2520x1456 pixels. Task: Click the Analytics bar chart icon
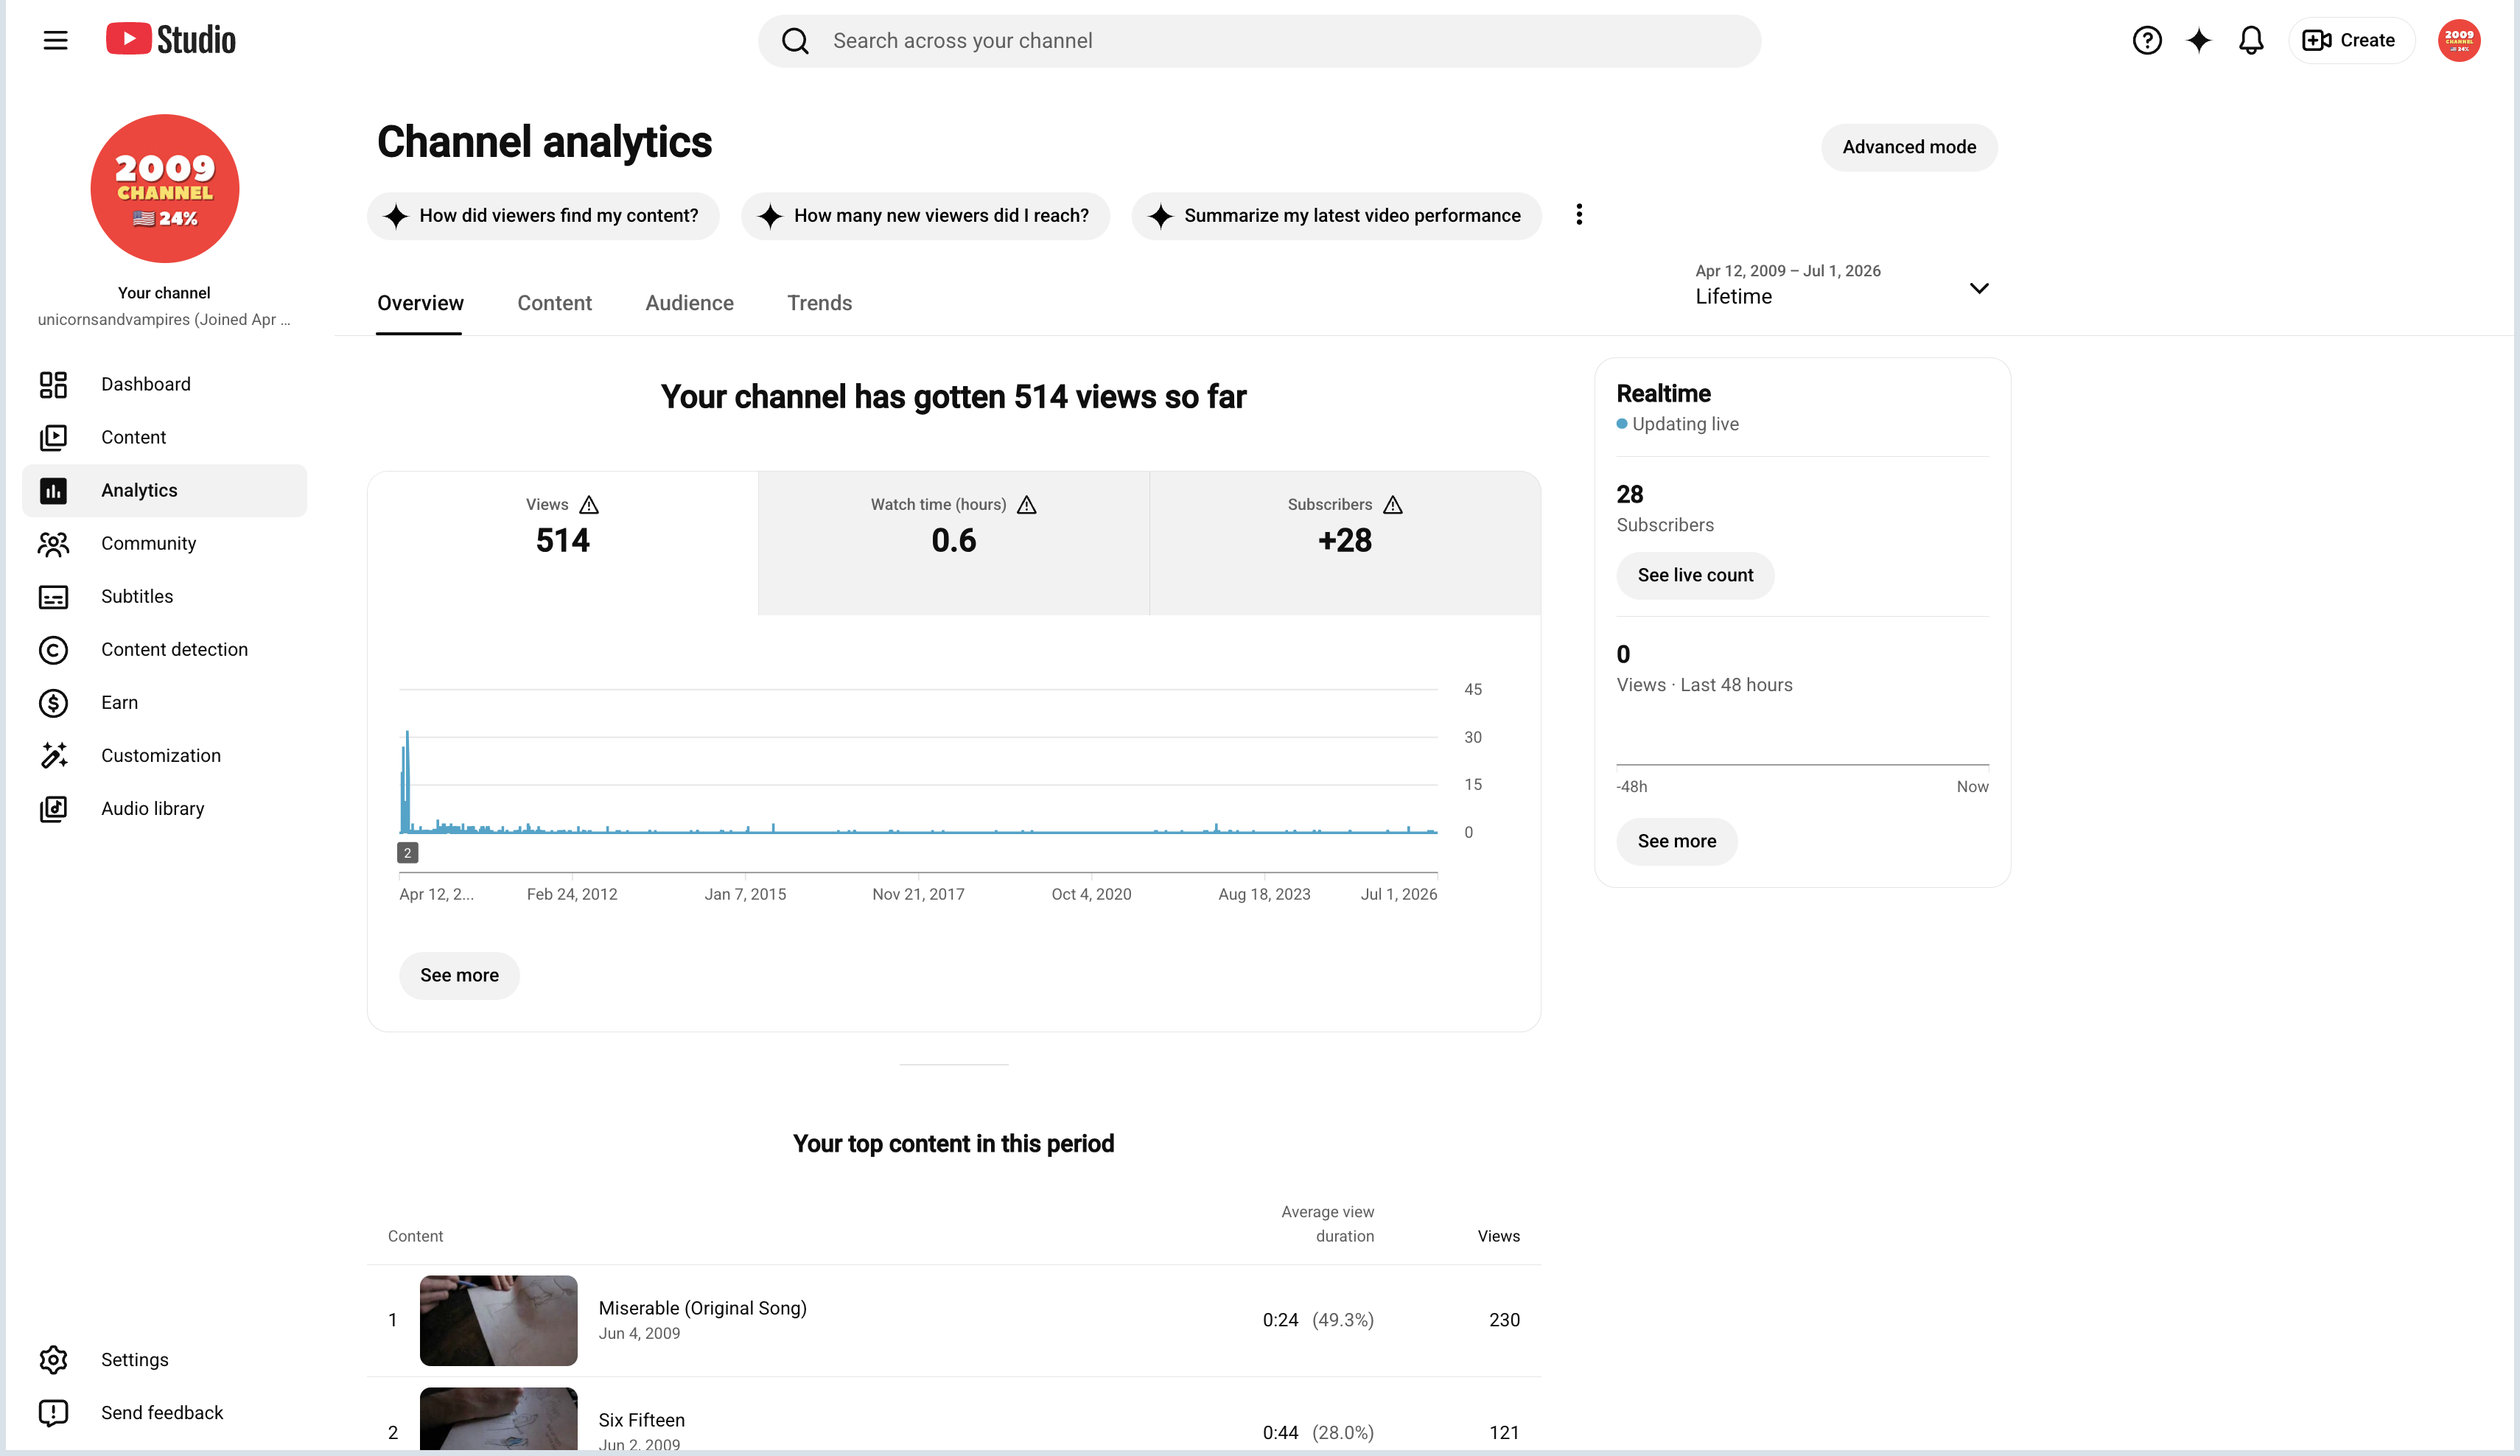click(x=53, y=490)
